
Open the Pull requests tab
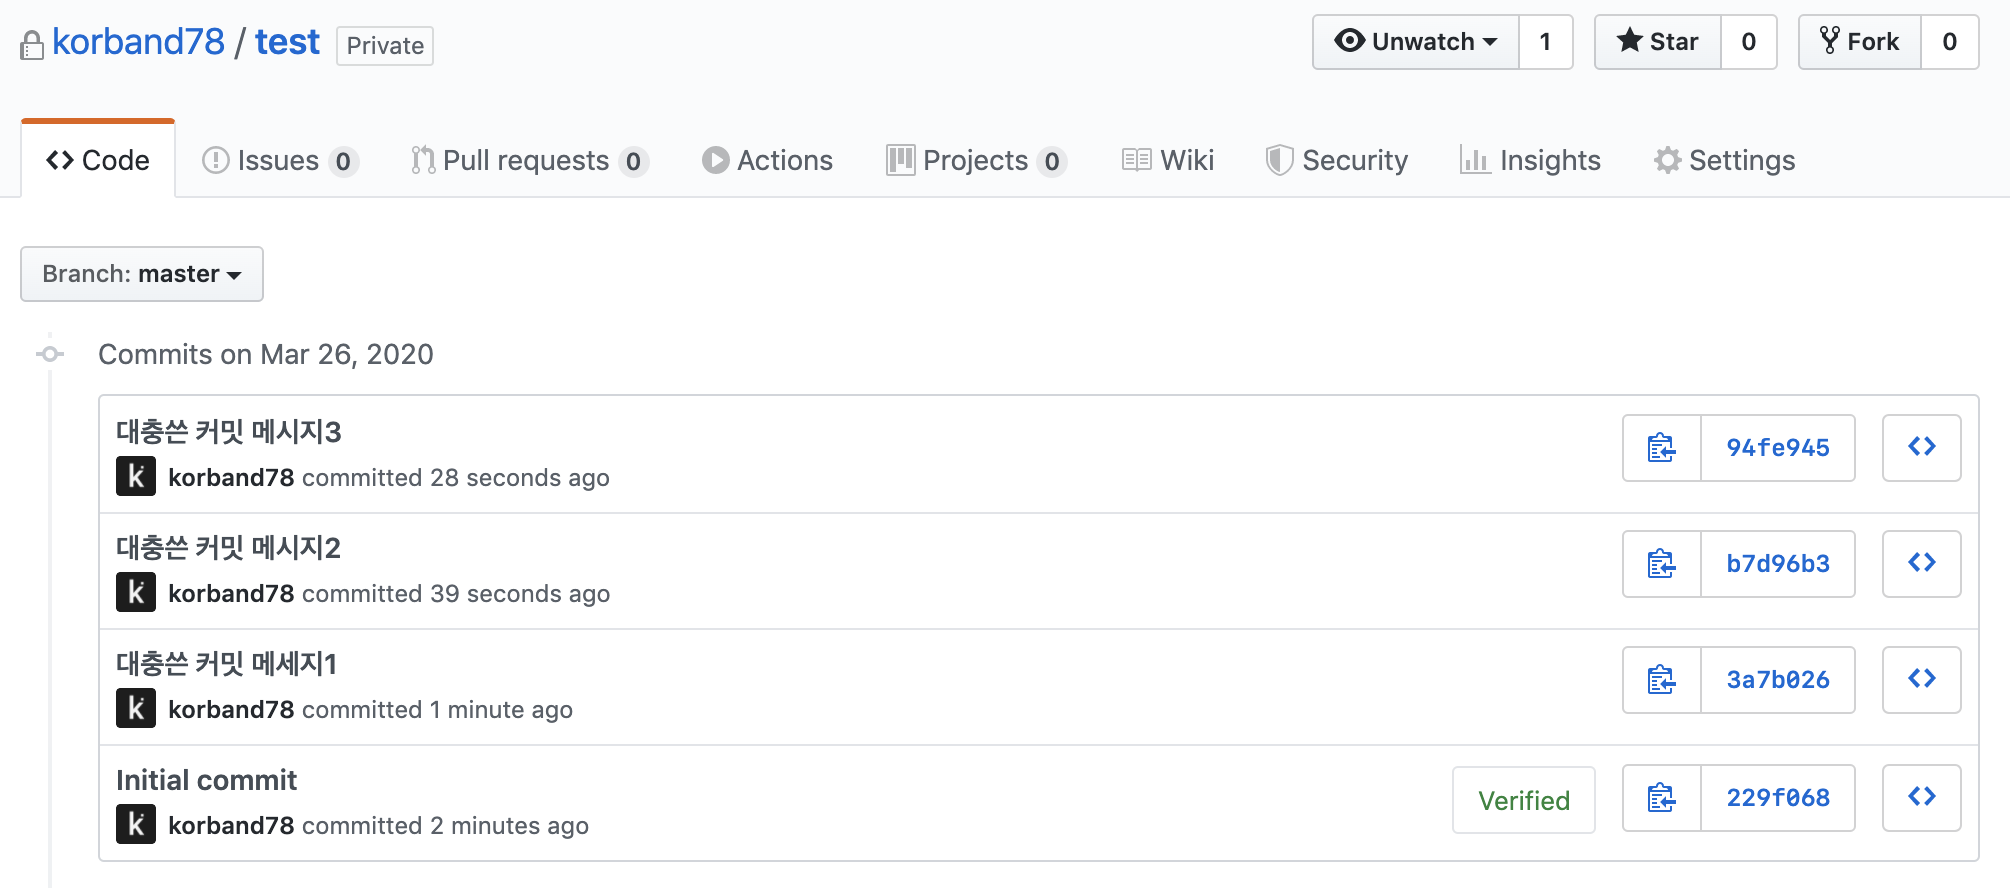pyautogui.click(x=530, y=161)
